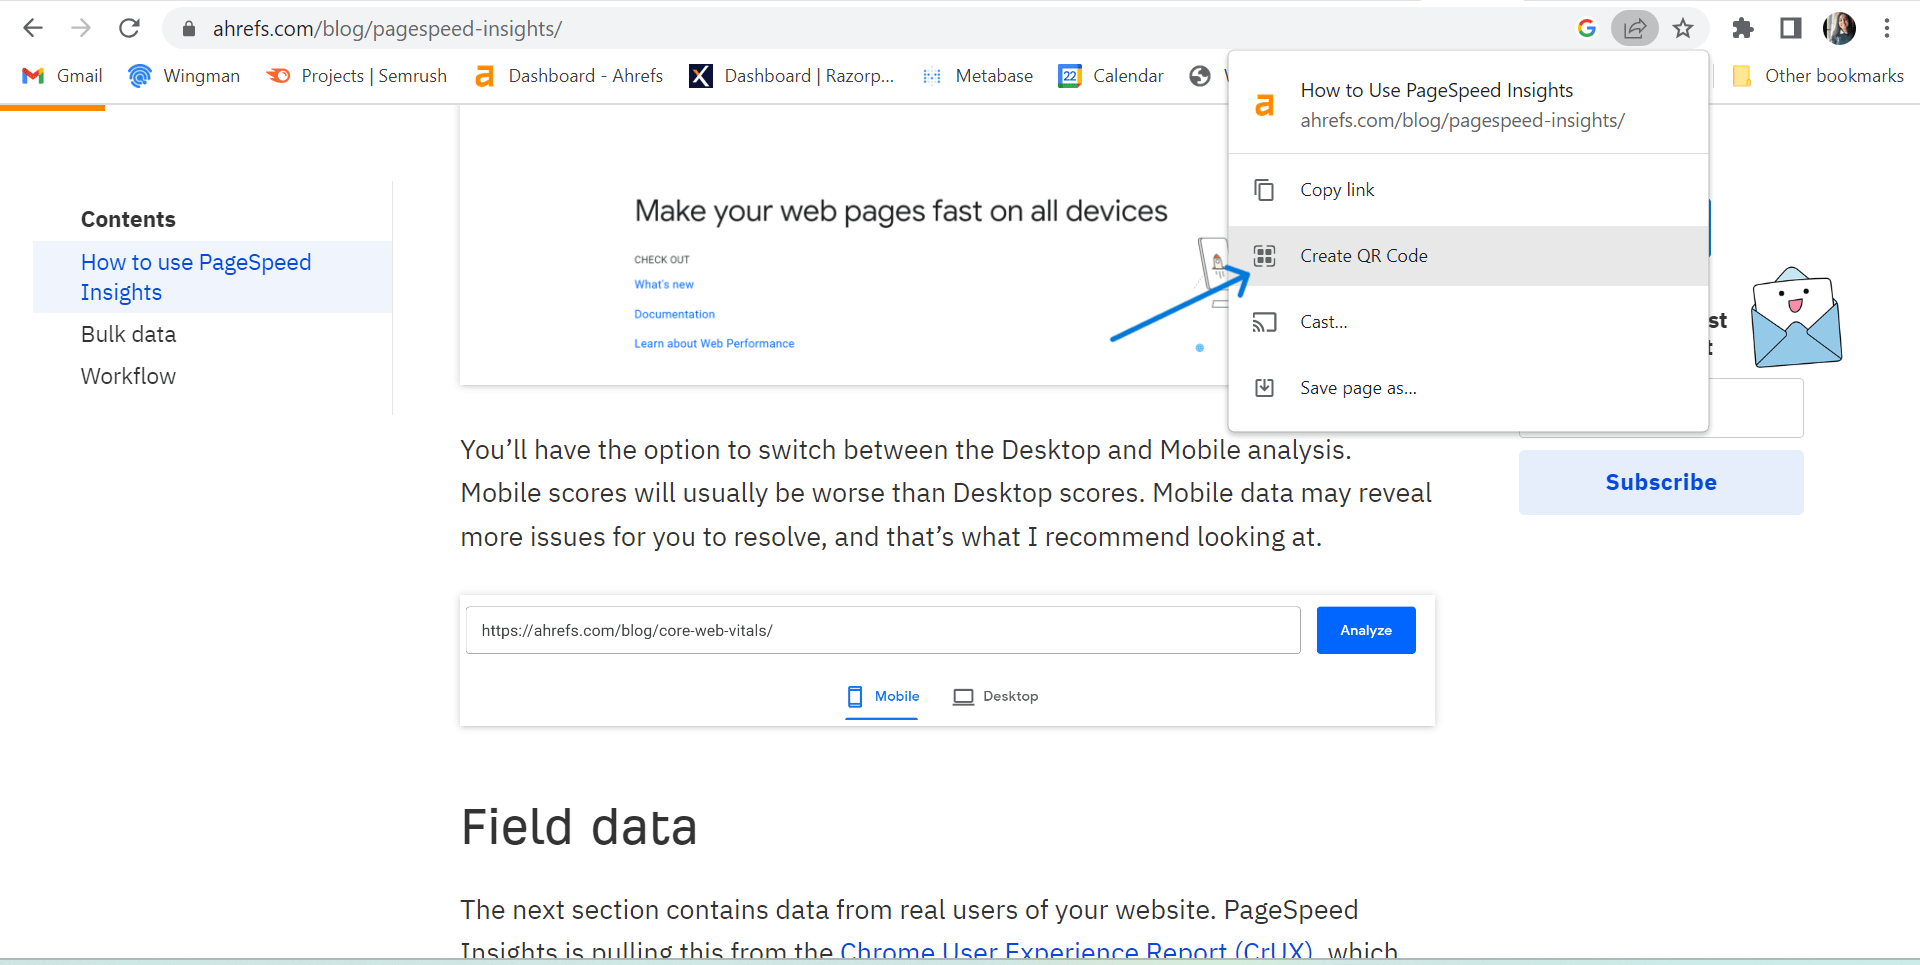Choose Create QR Code option
1920x965 pixels.
(1363, 256)
